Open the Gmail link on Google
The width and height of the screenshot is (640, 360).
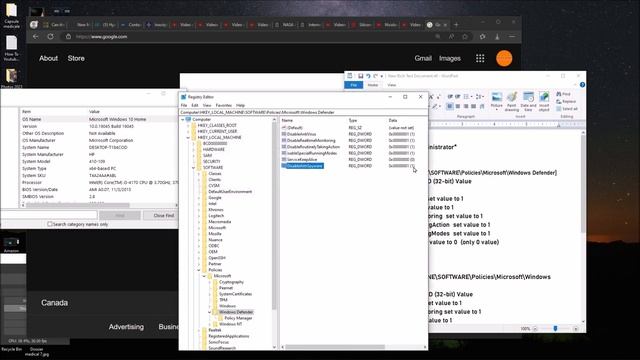click(x=423, y=58)
